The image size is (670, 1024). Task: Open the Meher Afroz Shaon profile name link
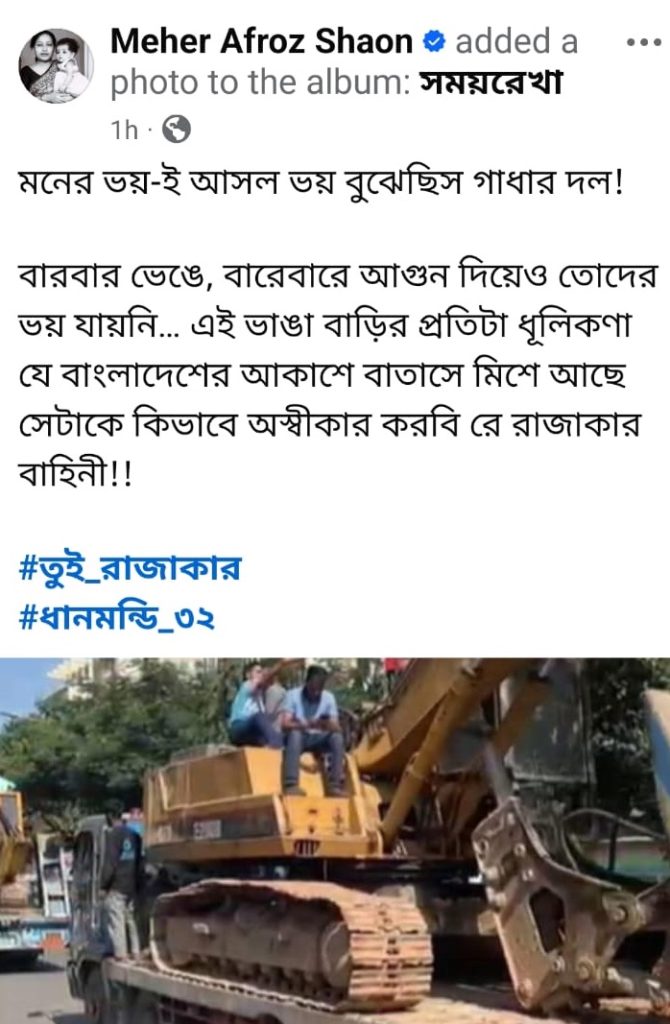[261, 42]
